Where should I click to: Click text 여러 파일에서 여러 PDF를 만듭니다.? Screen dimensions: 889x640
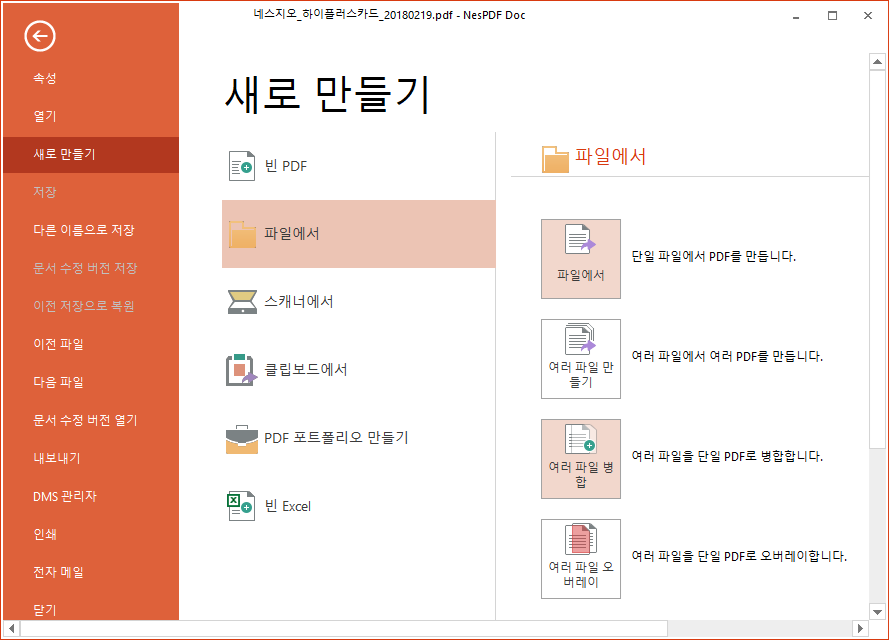[x=727, y=356]
